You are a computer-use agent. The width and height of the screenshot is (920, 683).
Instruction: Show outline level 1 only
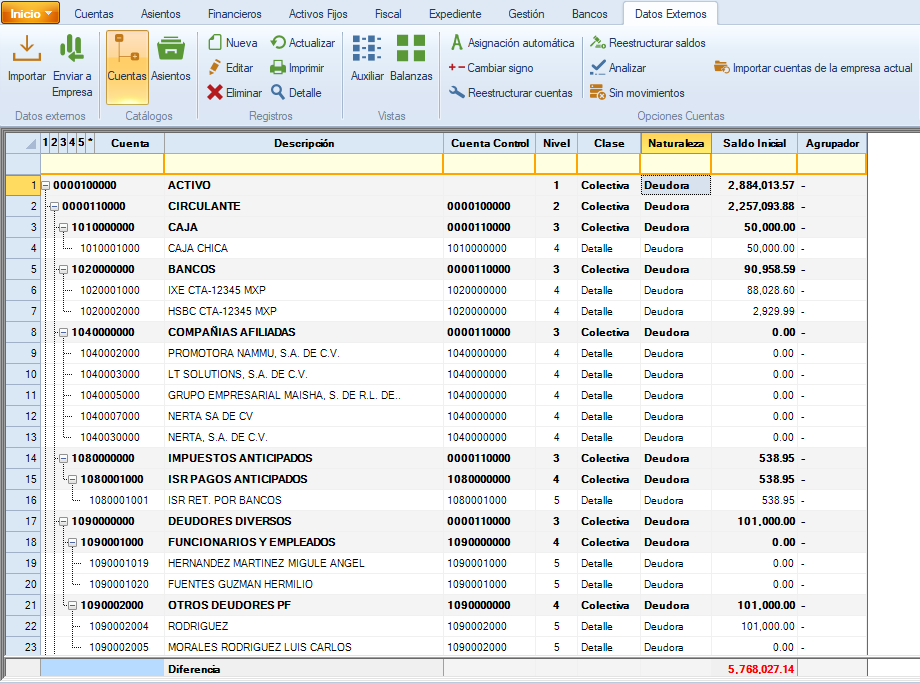coord(45,142)
